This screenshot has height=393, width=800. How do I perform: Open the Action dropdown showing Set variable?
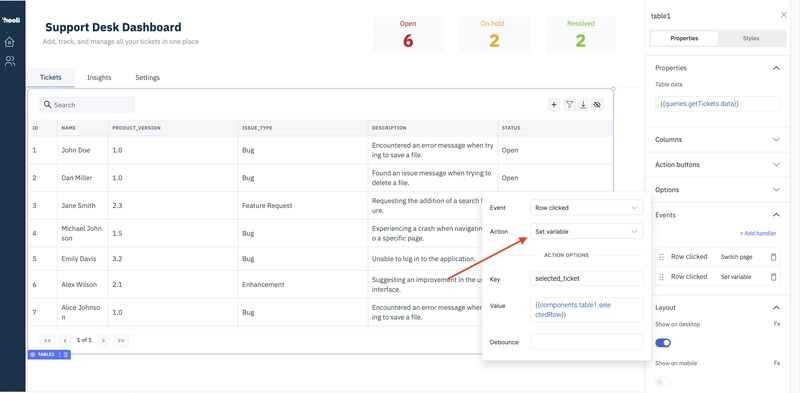(586, 232)
